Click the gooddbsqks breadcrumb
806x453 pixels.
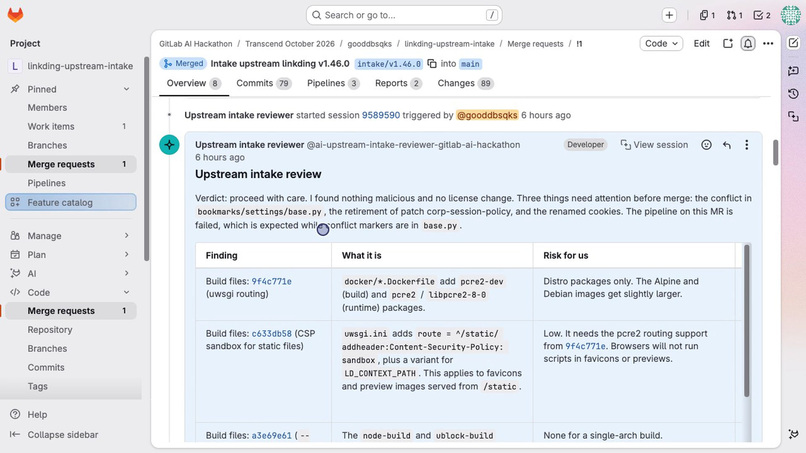[x=370, y=44]
